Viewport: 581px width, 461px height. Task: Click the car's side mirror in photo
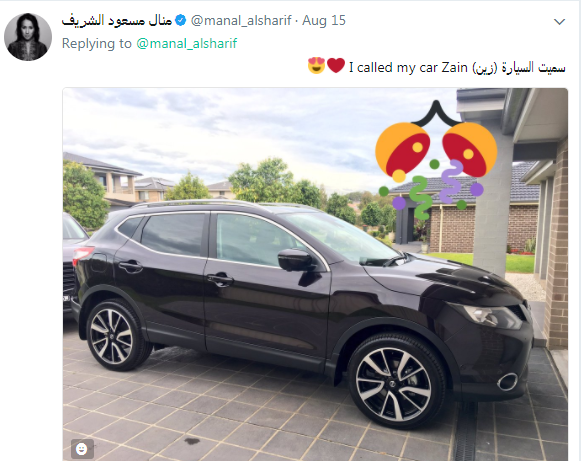(x=295, y=259)
